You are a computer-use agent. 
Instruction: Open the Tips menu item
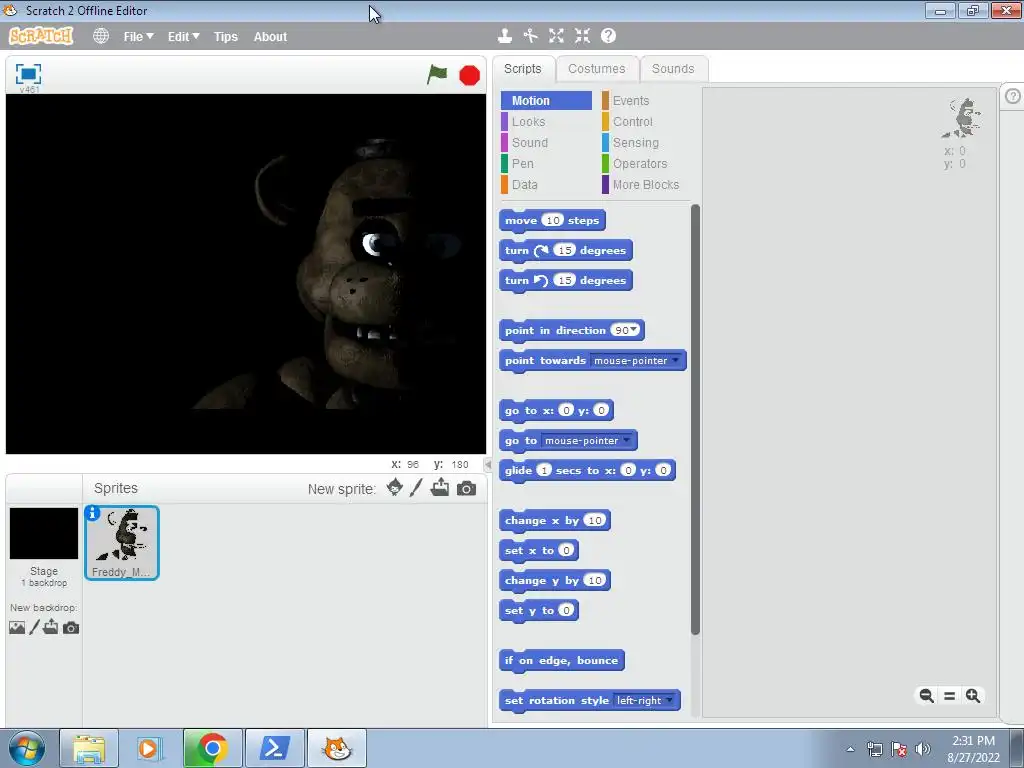pyautogui.click(x=226, y=37)
